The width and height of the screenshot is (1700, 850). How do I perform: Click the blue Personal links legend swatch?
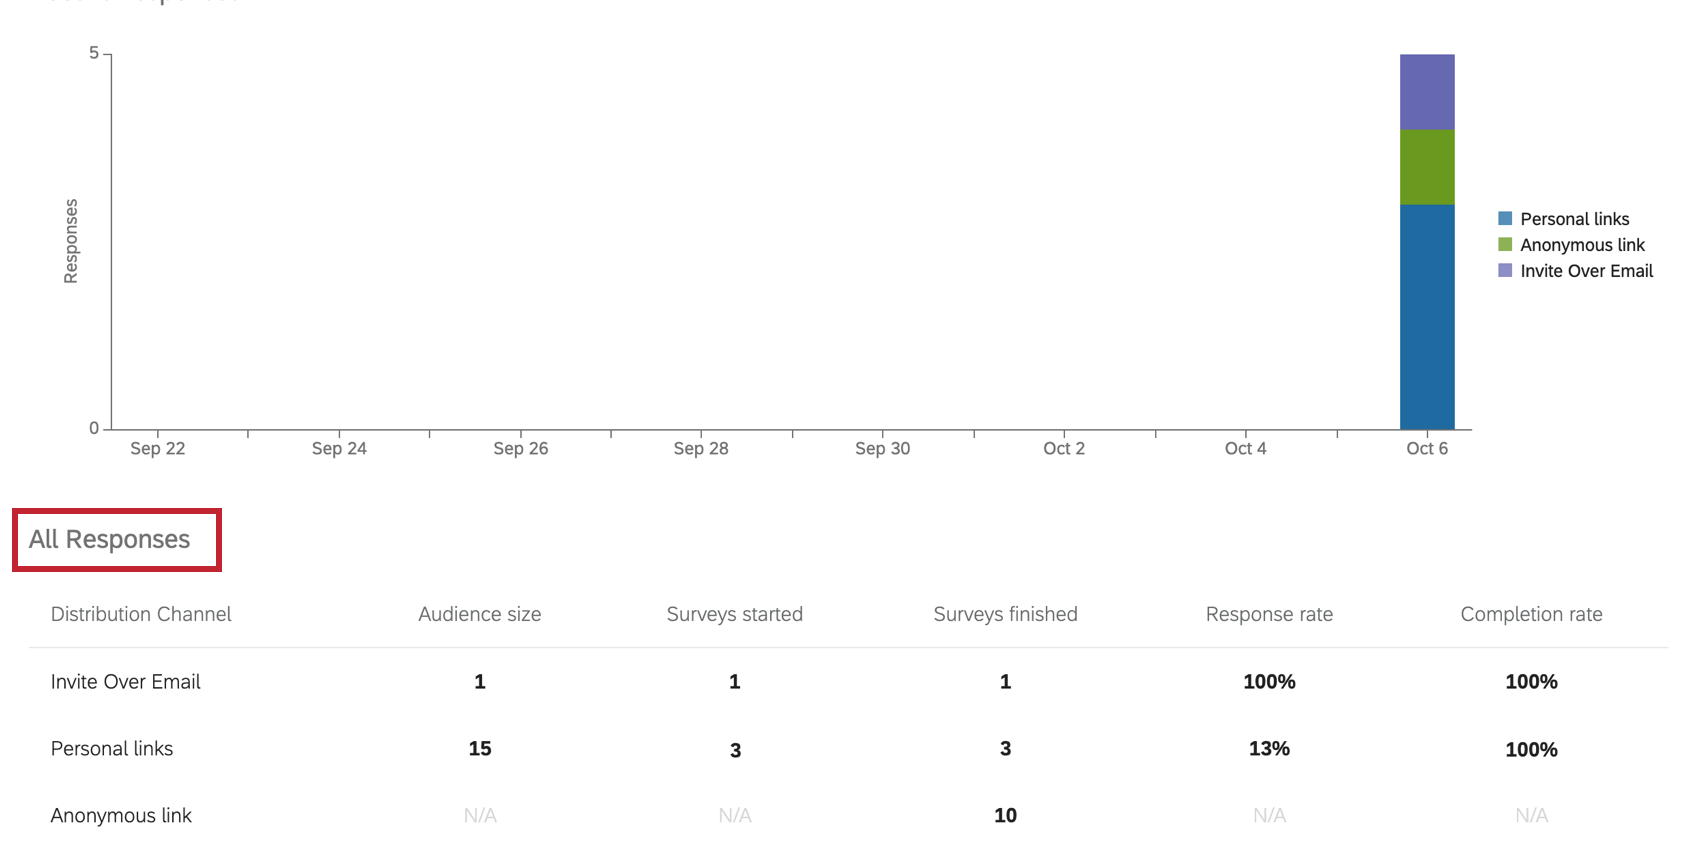tap(1505, 219)
